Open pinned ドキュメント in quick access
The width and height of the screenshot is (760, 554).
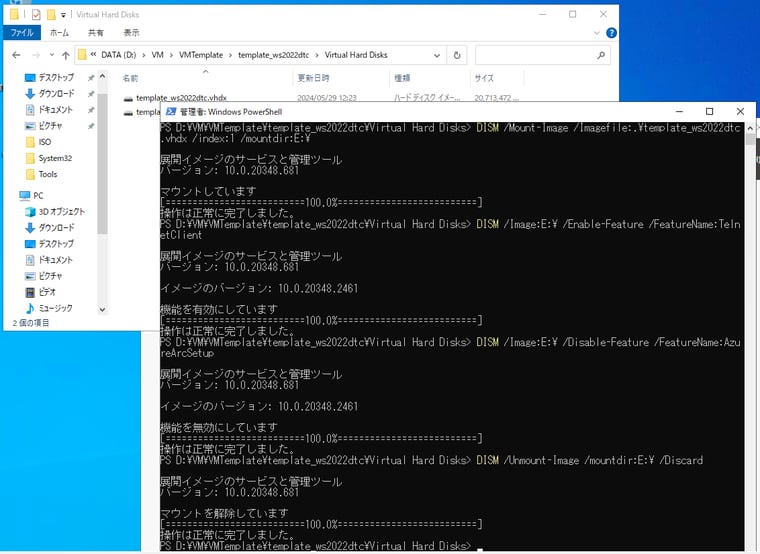pos(55,110)
